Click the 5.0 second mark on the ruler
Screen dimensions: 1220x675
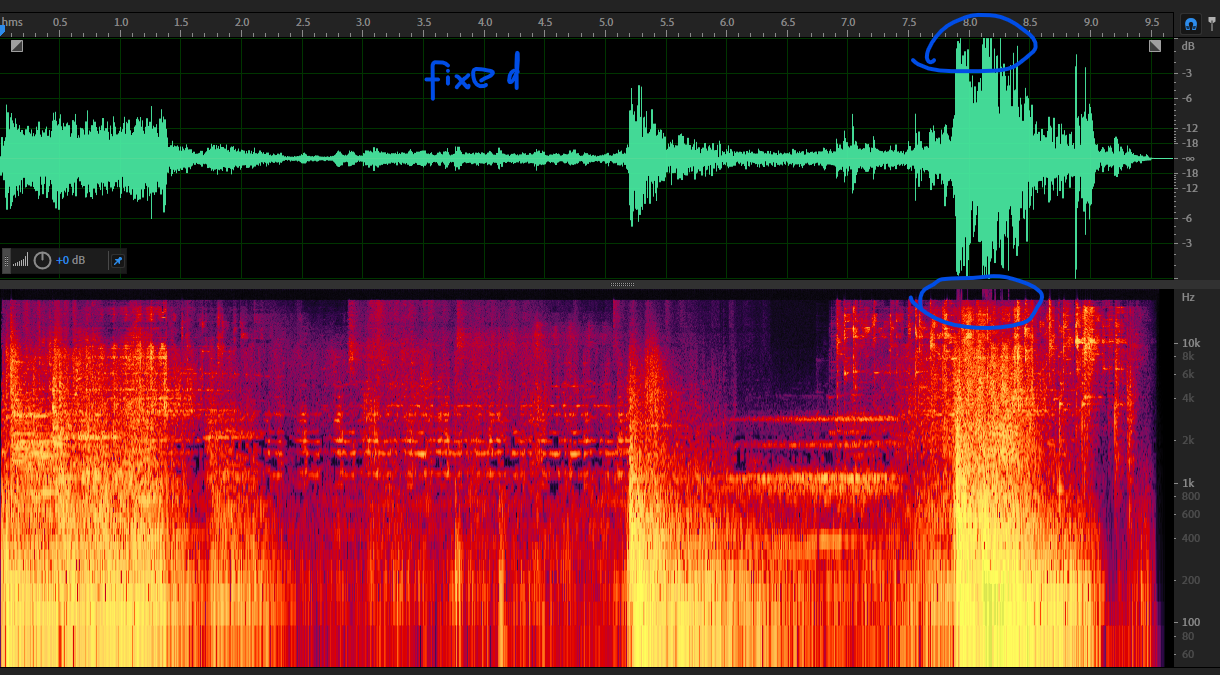(606, 22)
